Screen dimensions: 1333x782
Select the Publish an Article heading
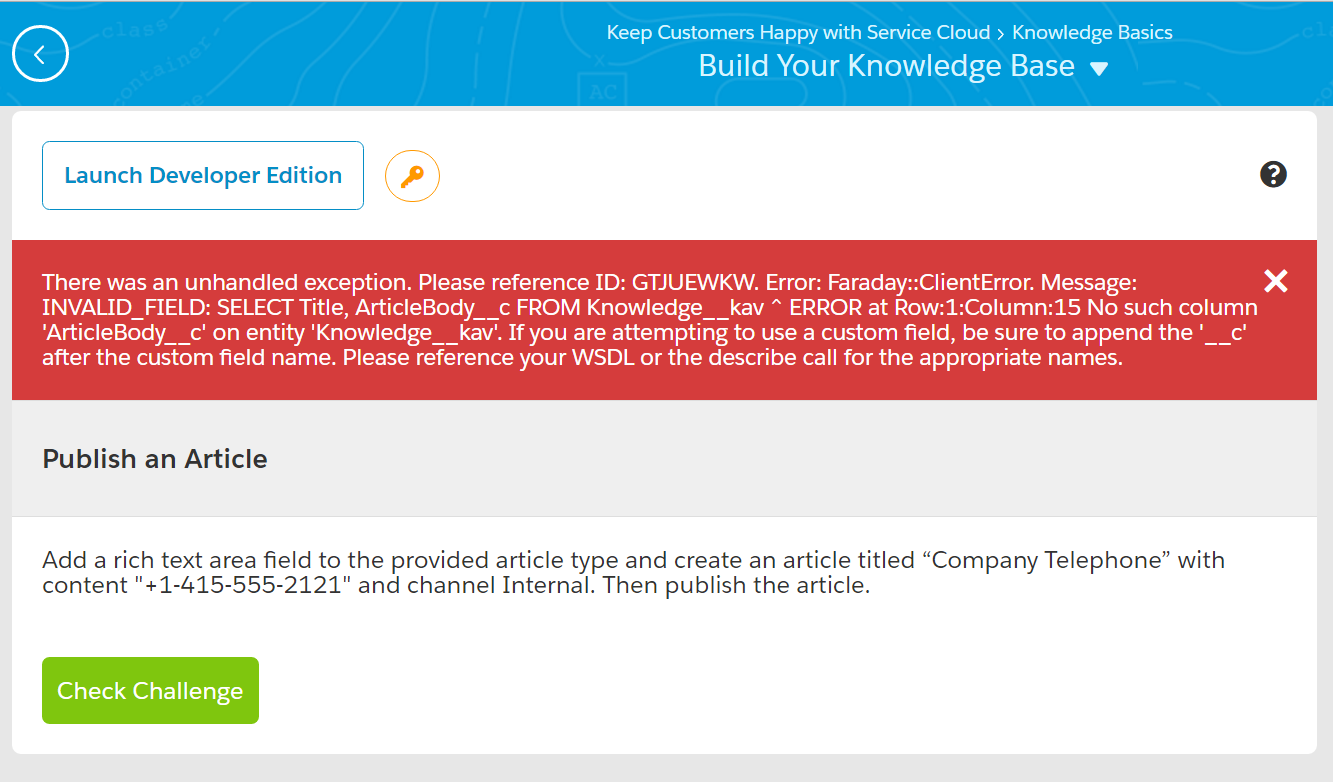click(155, 459)
